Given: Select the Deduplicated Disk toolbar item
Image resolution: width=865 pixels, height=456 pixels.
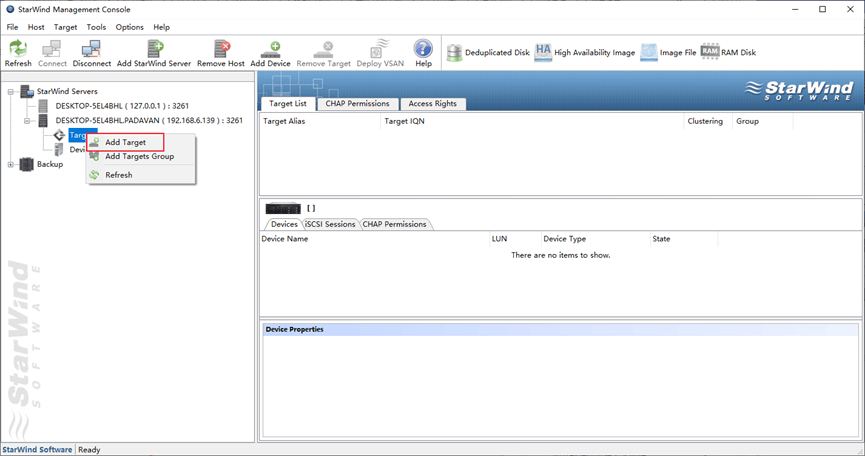Looking at the screenshot, I should click(488, 52).
